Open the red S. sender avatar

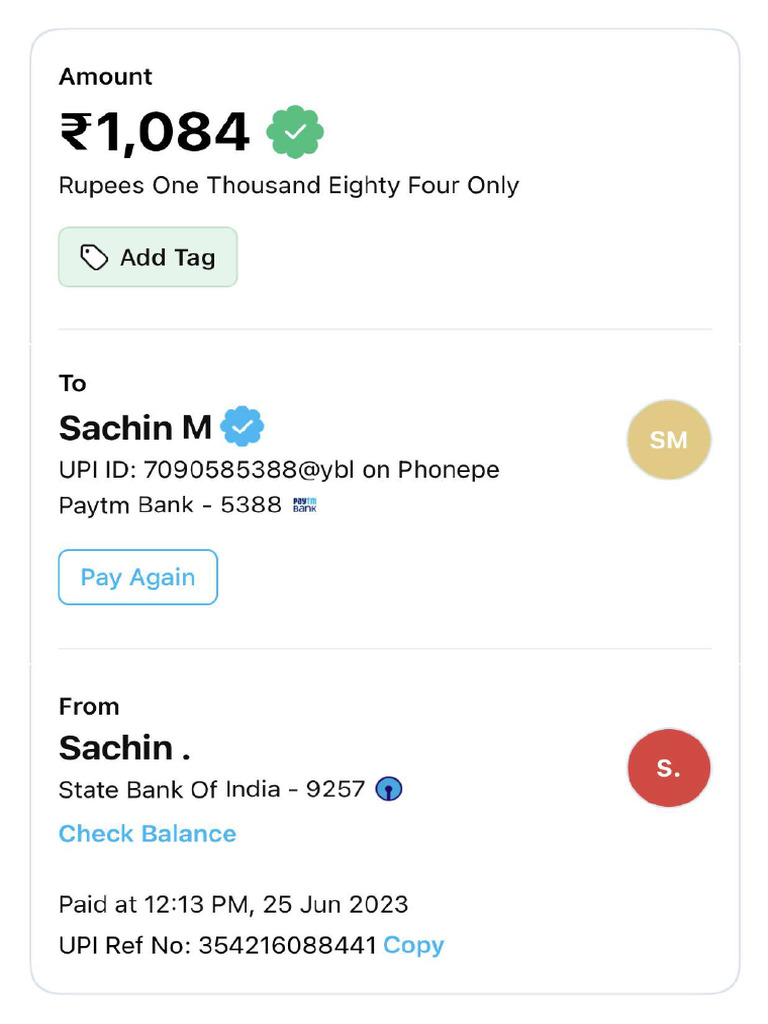pos(668,768)
